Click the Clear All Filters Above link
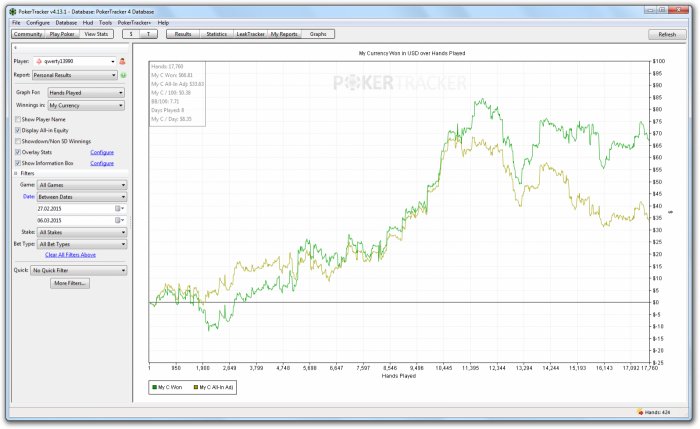Screen dimensions: 700x429 [x=70, y=255]
